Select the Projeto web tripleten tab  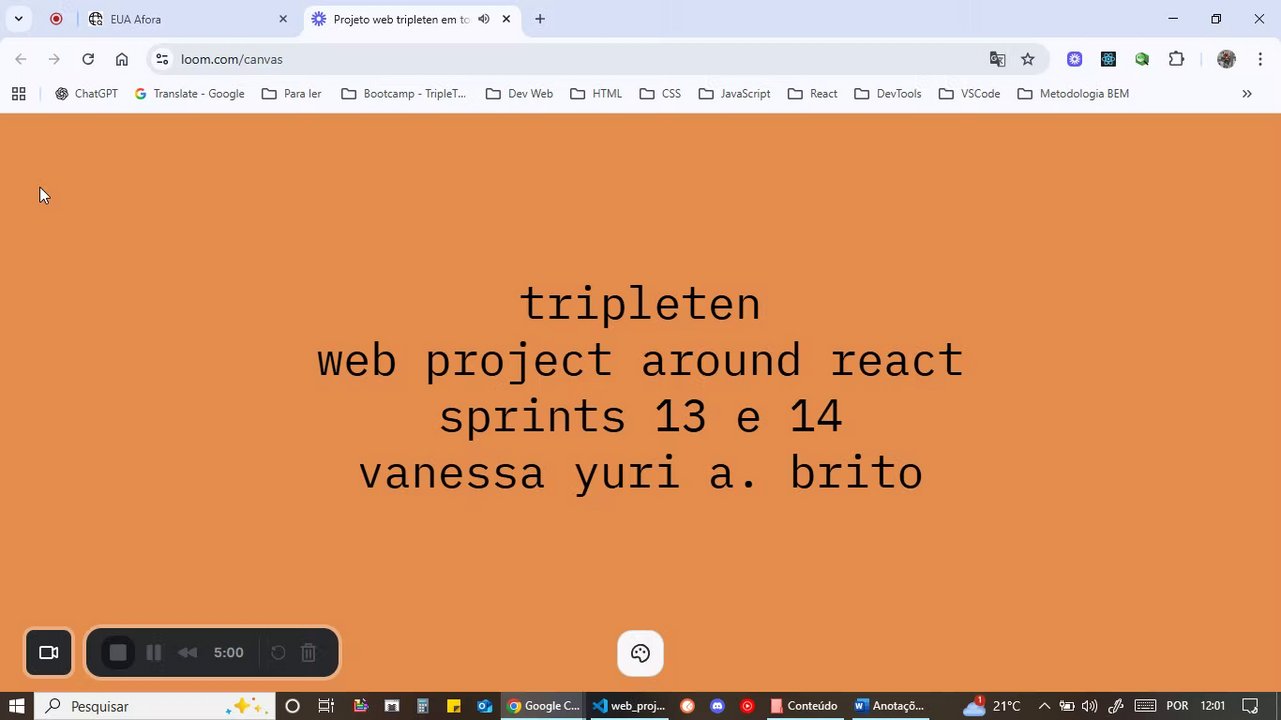click(x=412, y=19)
